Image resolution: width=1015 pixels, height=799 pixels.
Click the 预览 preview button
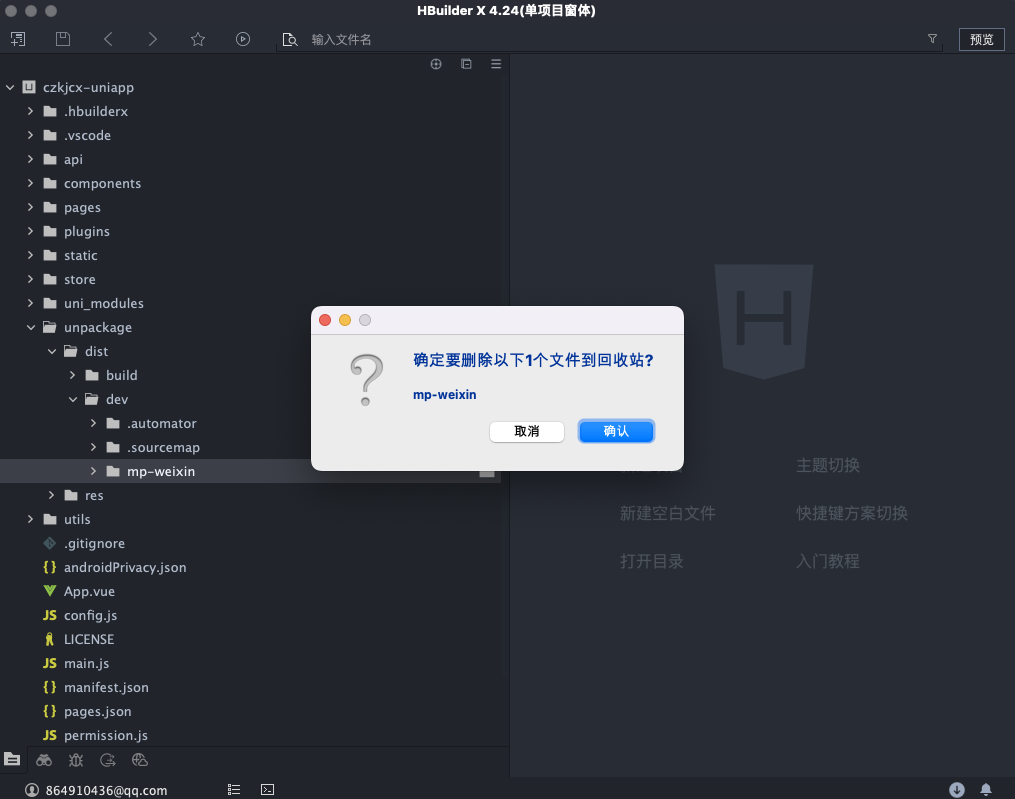point(981,39)
